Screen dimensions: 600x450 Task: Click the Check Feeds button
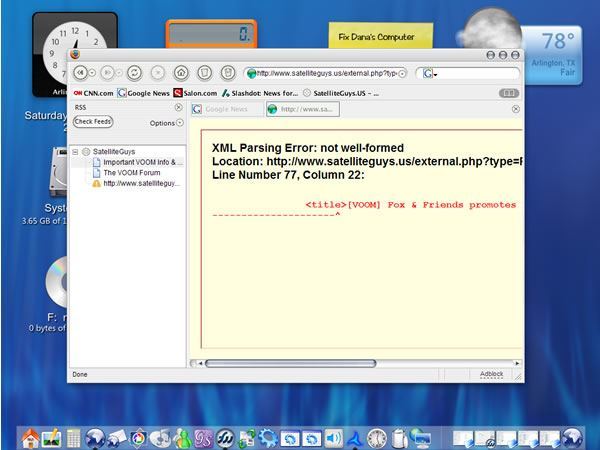[x=93, y=122]
